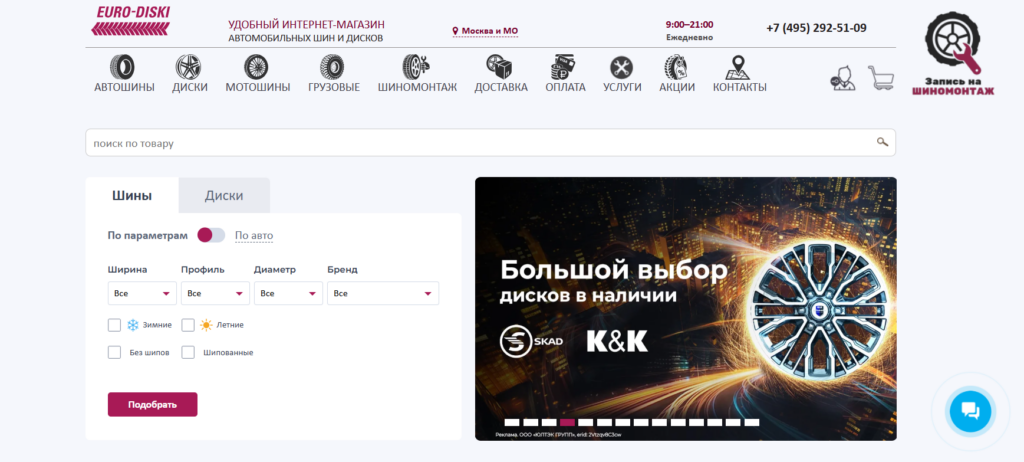Select the Шины tab
1024x462 pixels.
click(x=132, y=195)
